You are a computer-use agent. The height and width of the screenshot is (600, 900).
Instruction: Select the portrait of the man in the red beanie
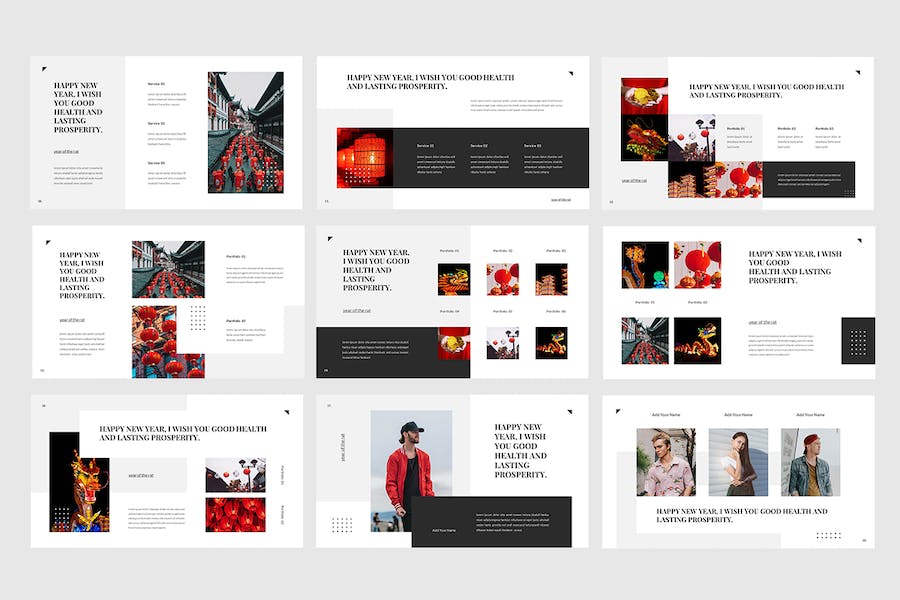pyautogui.click(x=810, y=462)
